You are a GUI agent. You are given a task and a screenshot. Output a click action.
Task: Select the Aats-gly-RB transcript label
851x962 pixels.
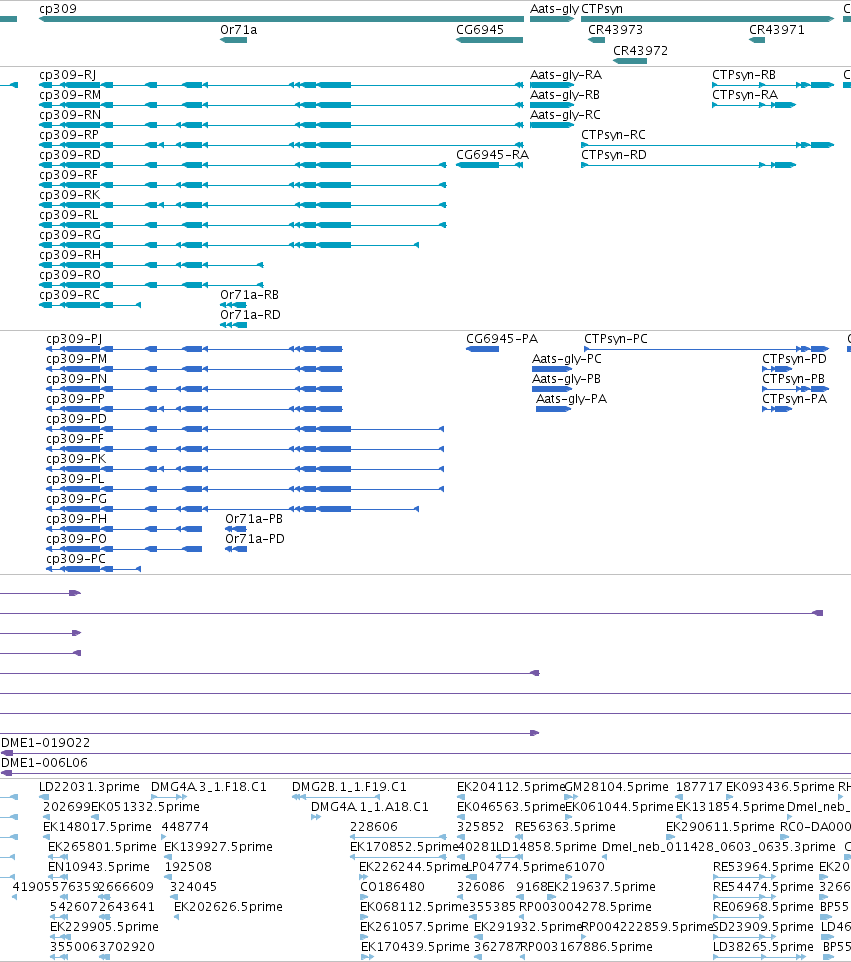565,94
